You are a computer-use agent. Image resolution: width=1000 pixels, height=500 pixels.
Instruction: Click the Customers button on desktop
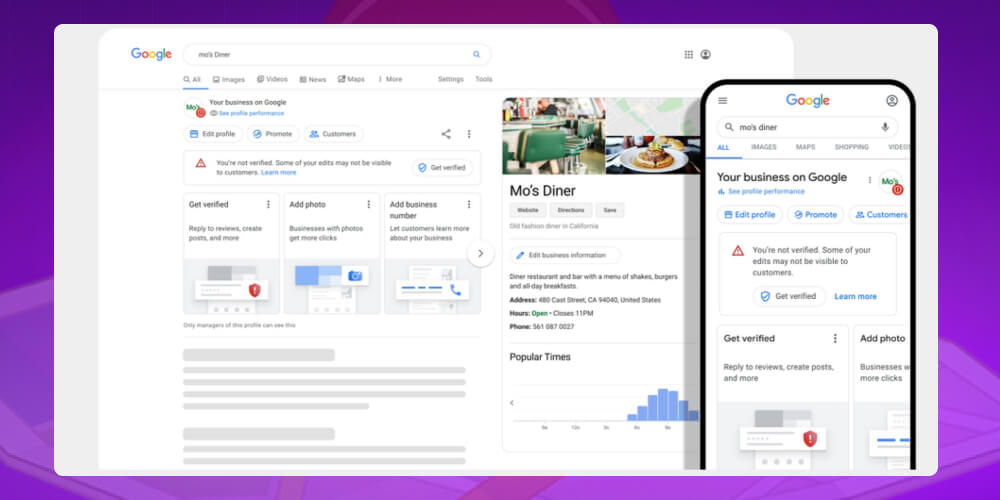coord(334,134)
